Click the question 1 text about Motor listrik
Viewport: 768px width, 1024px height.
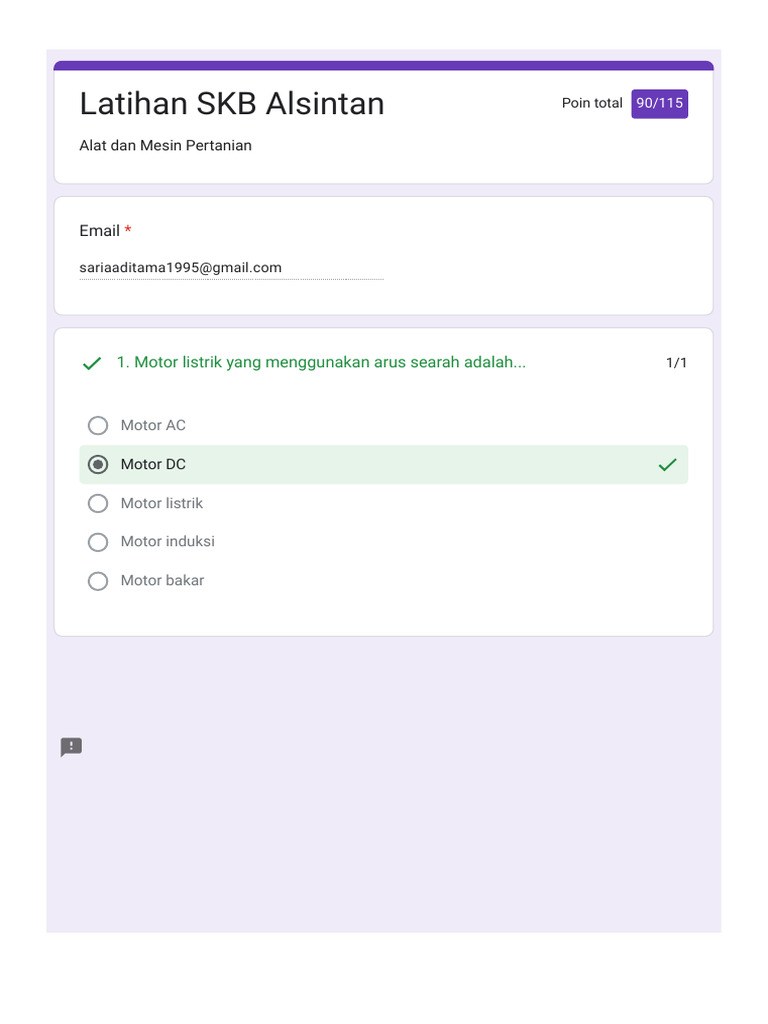tap(321, 362)
